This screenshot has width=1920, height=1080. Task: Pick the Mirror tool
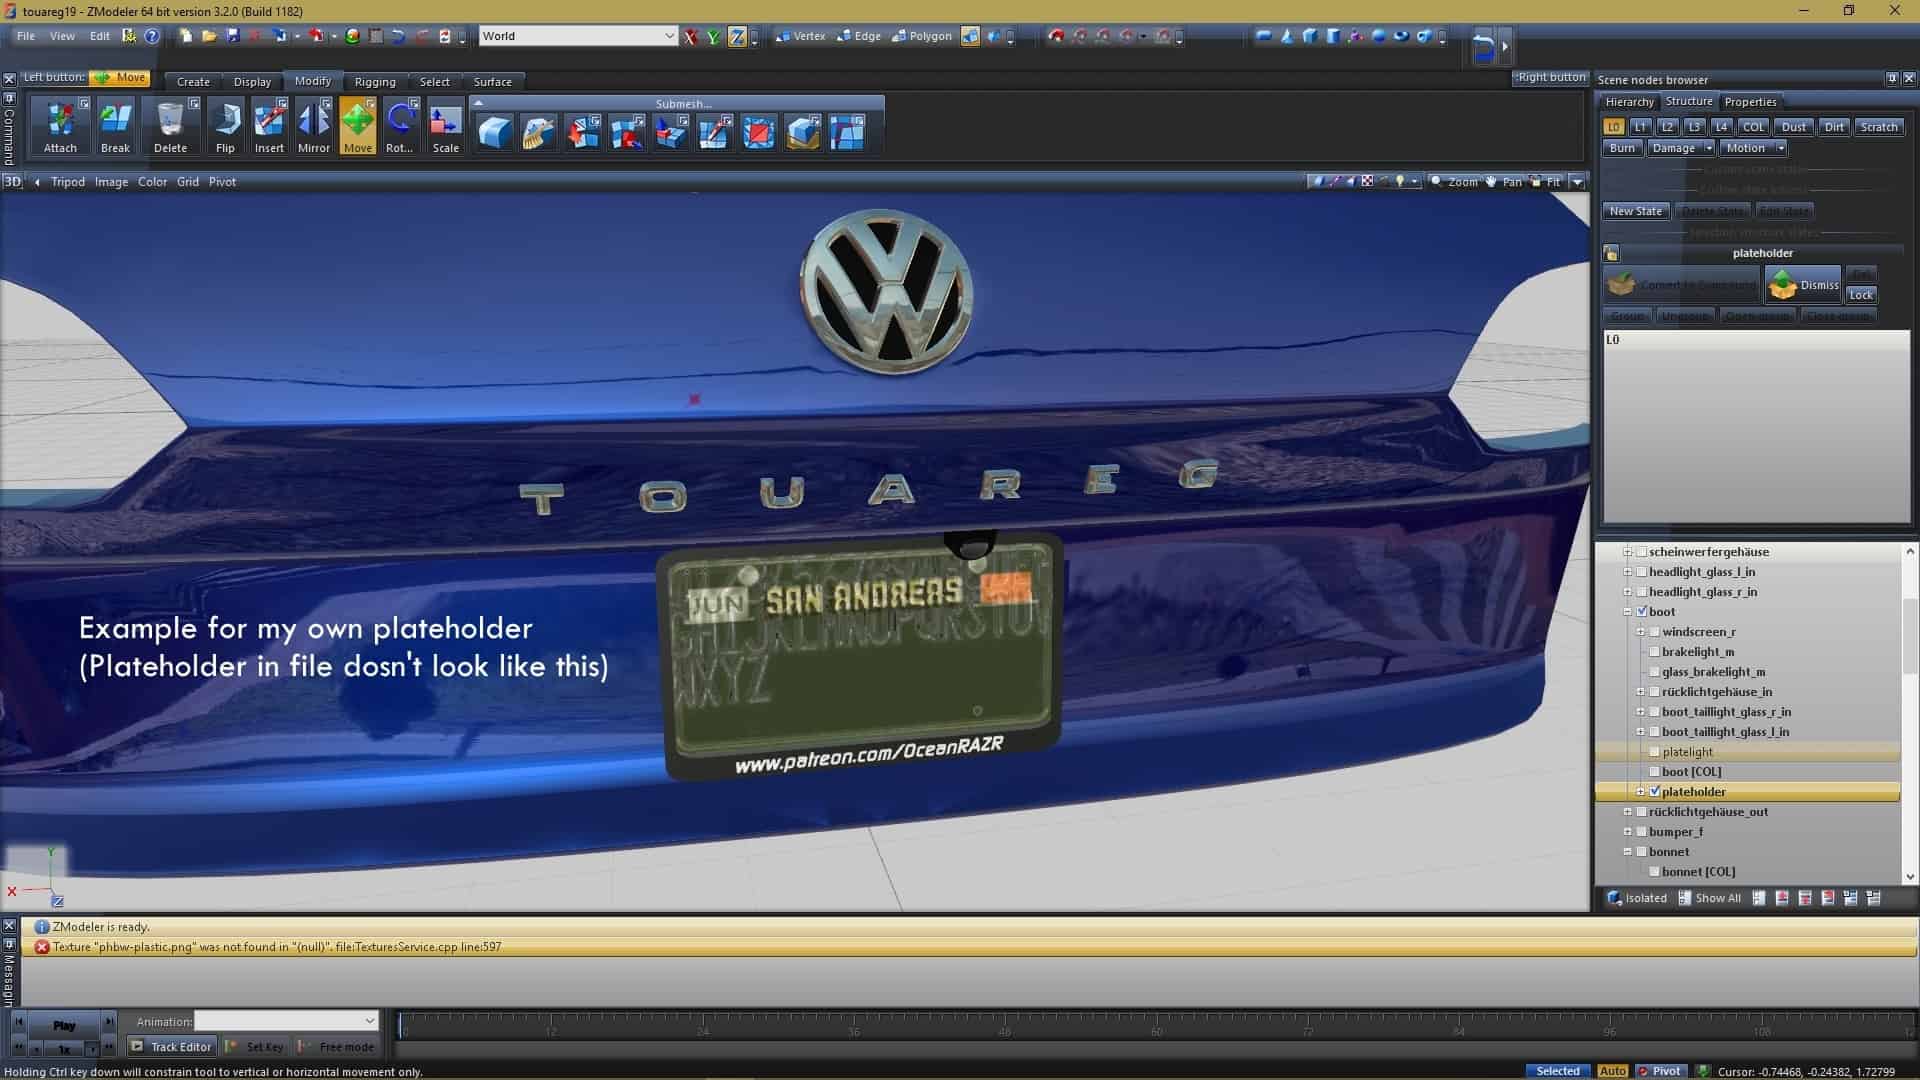click(313, 126)
